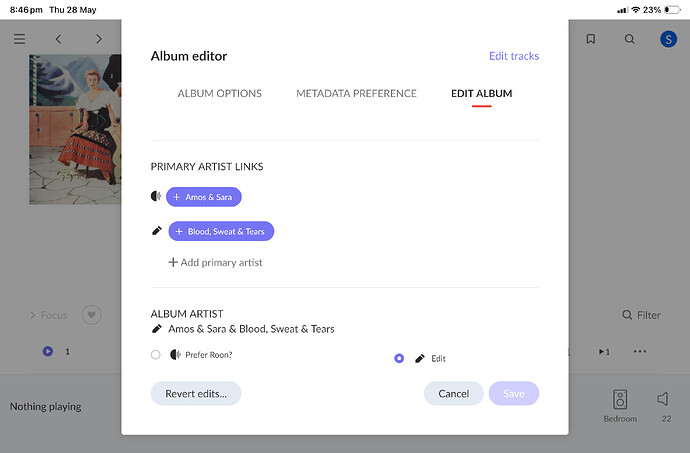Open the hamburger navigation menu
This screenshot has height=453, width=690.
19,39
